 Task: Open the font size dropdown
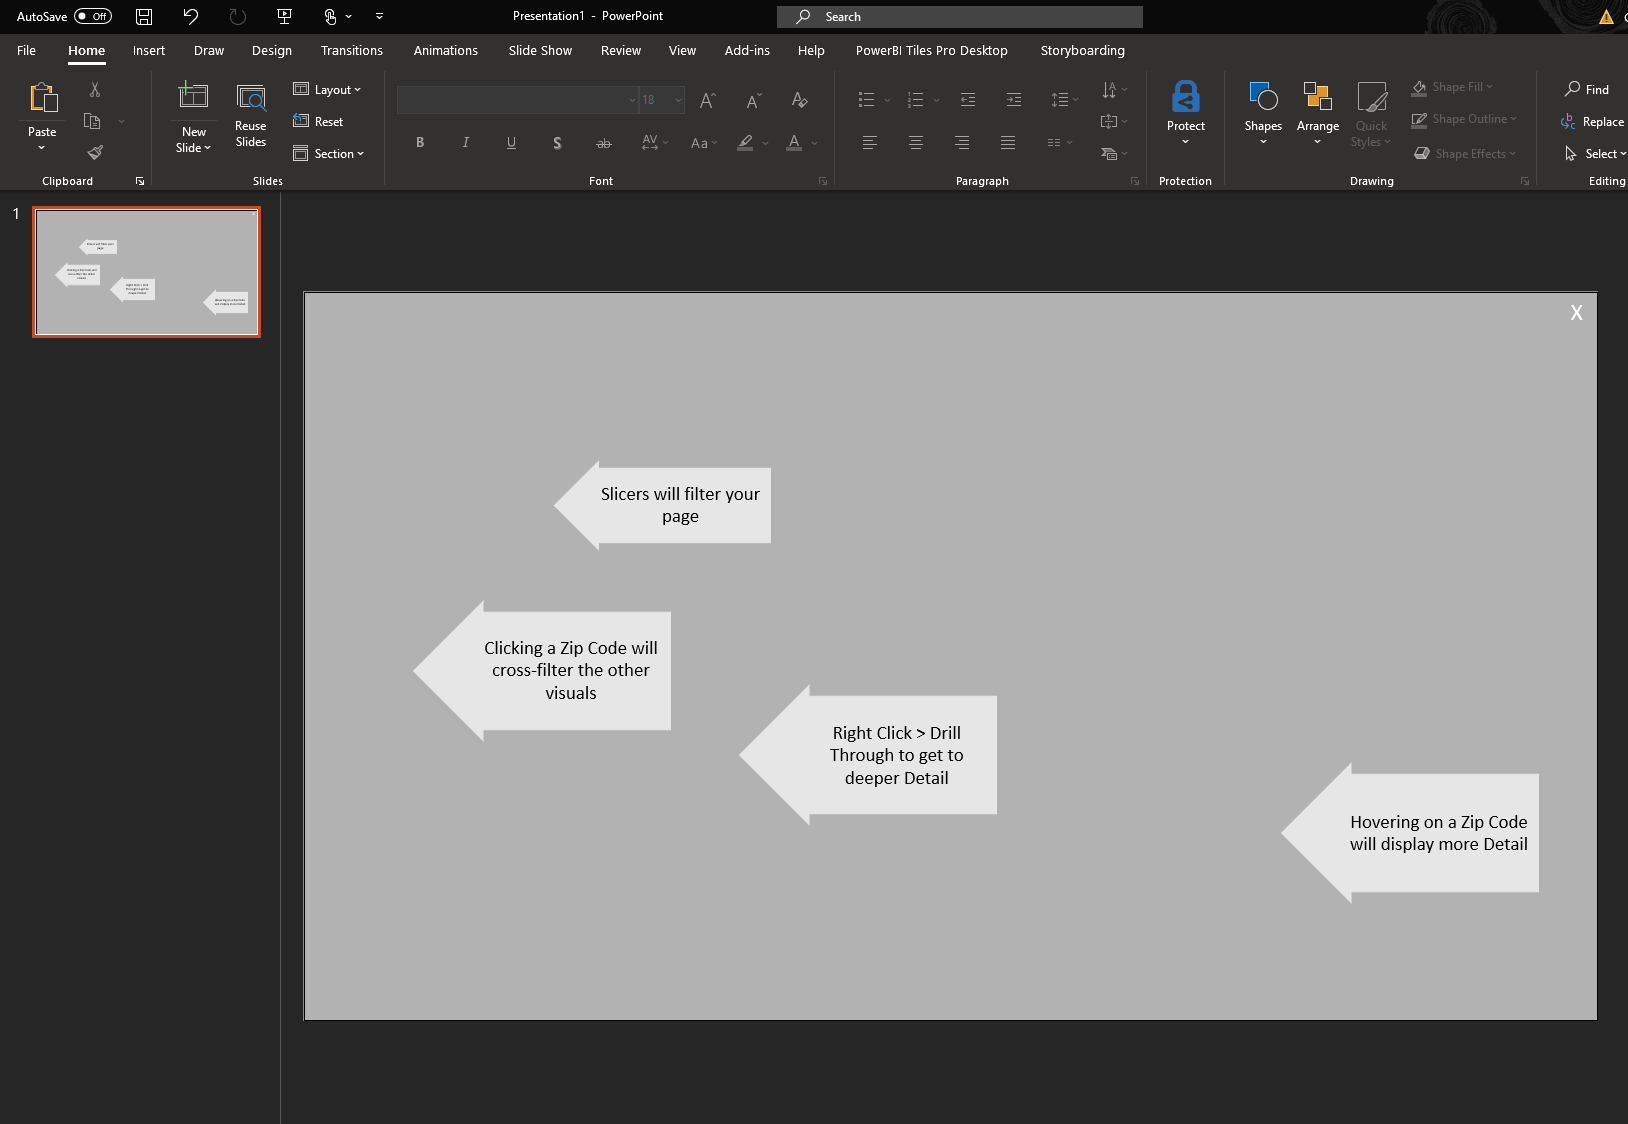click(x=678, y=99)
